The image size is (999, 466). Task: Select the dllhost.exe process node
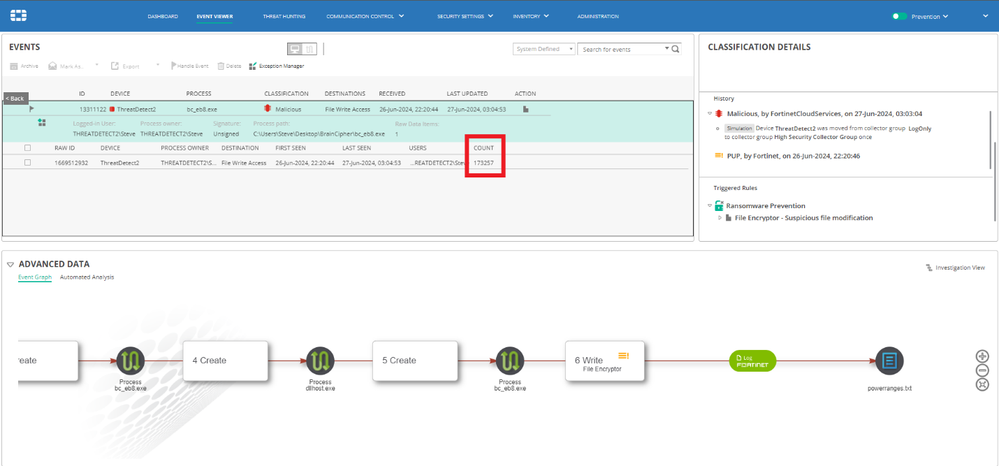pyautogui.click(x=320, y=360)
